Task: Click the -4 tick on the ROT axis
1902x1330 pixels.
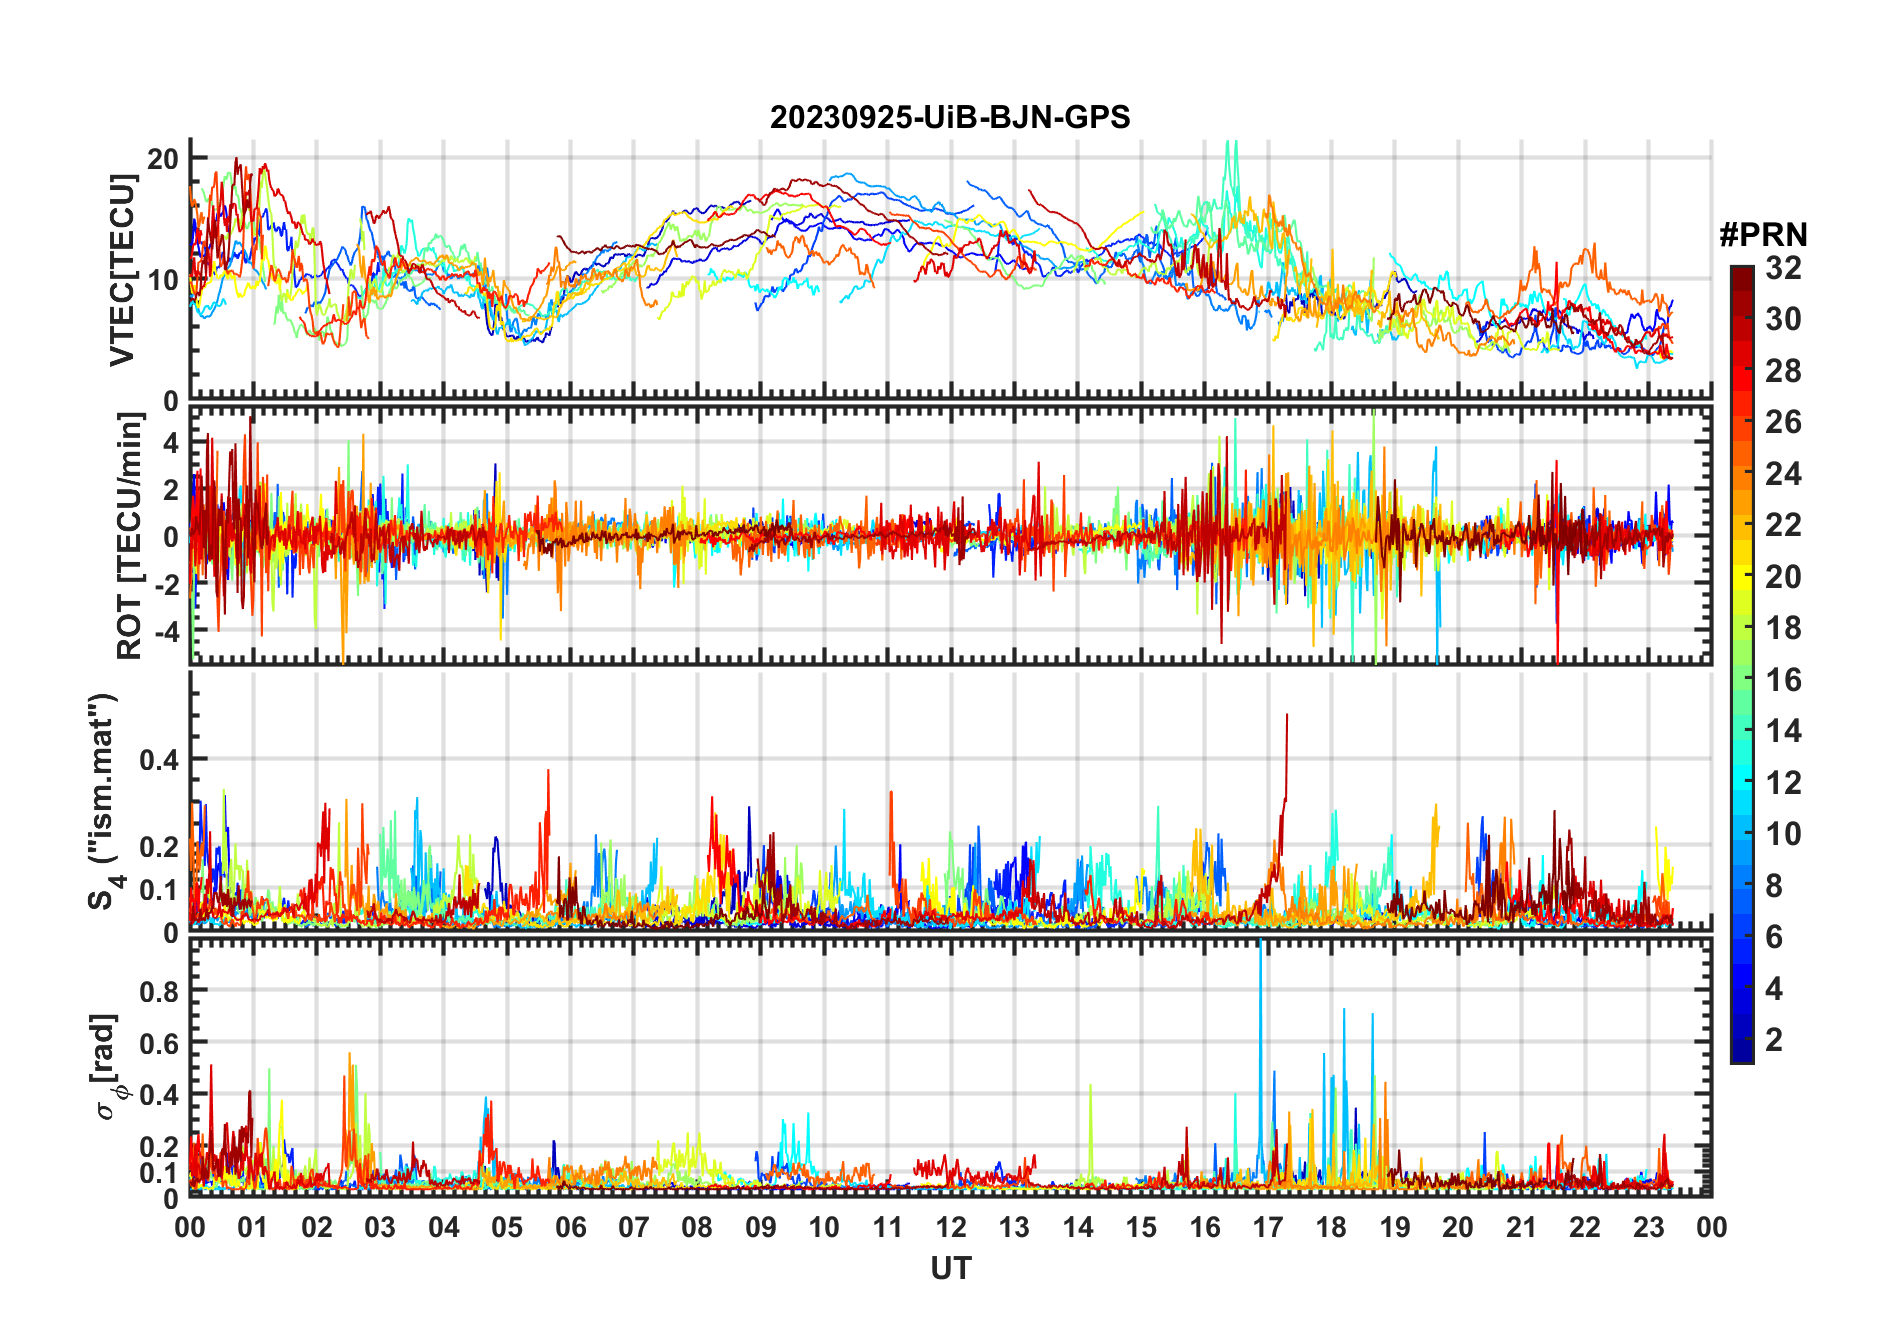Action: click(x=166, y=631)
